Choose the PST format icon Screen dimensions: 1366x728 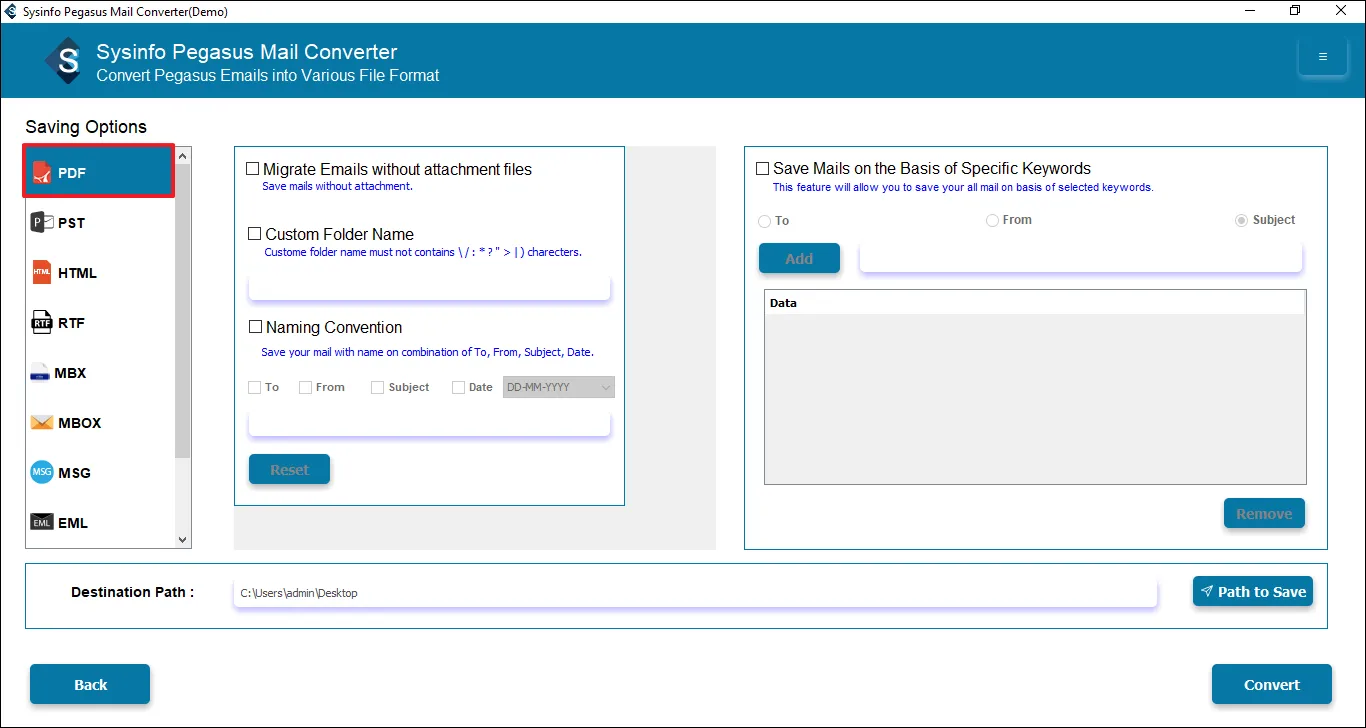tap(42, 223)
